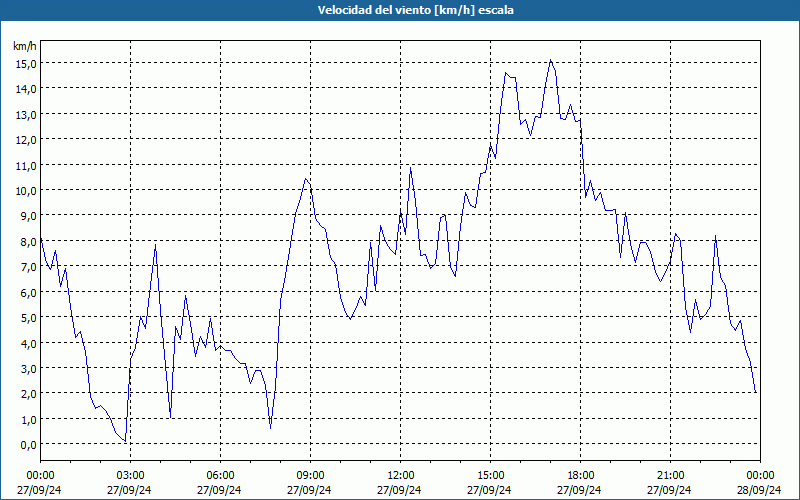Select the '21:00' time label
Image resolution: width=800 pixels, height=500 pixels.
670,476
